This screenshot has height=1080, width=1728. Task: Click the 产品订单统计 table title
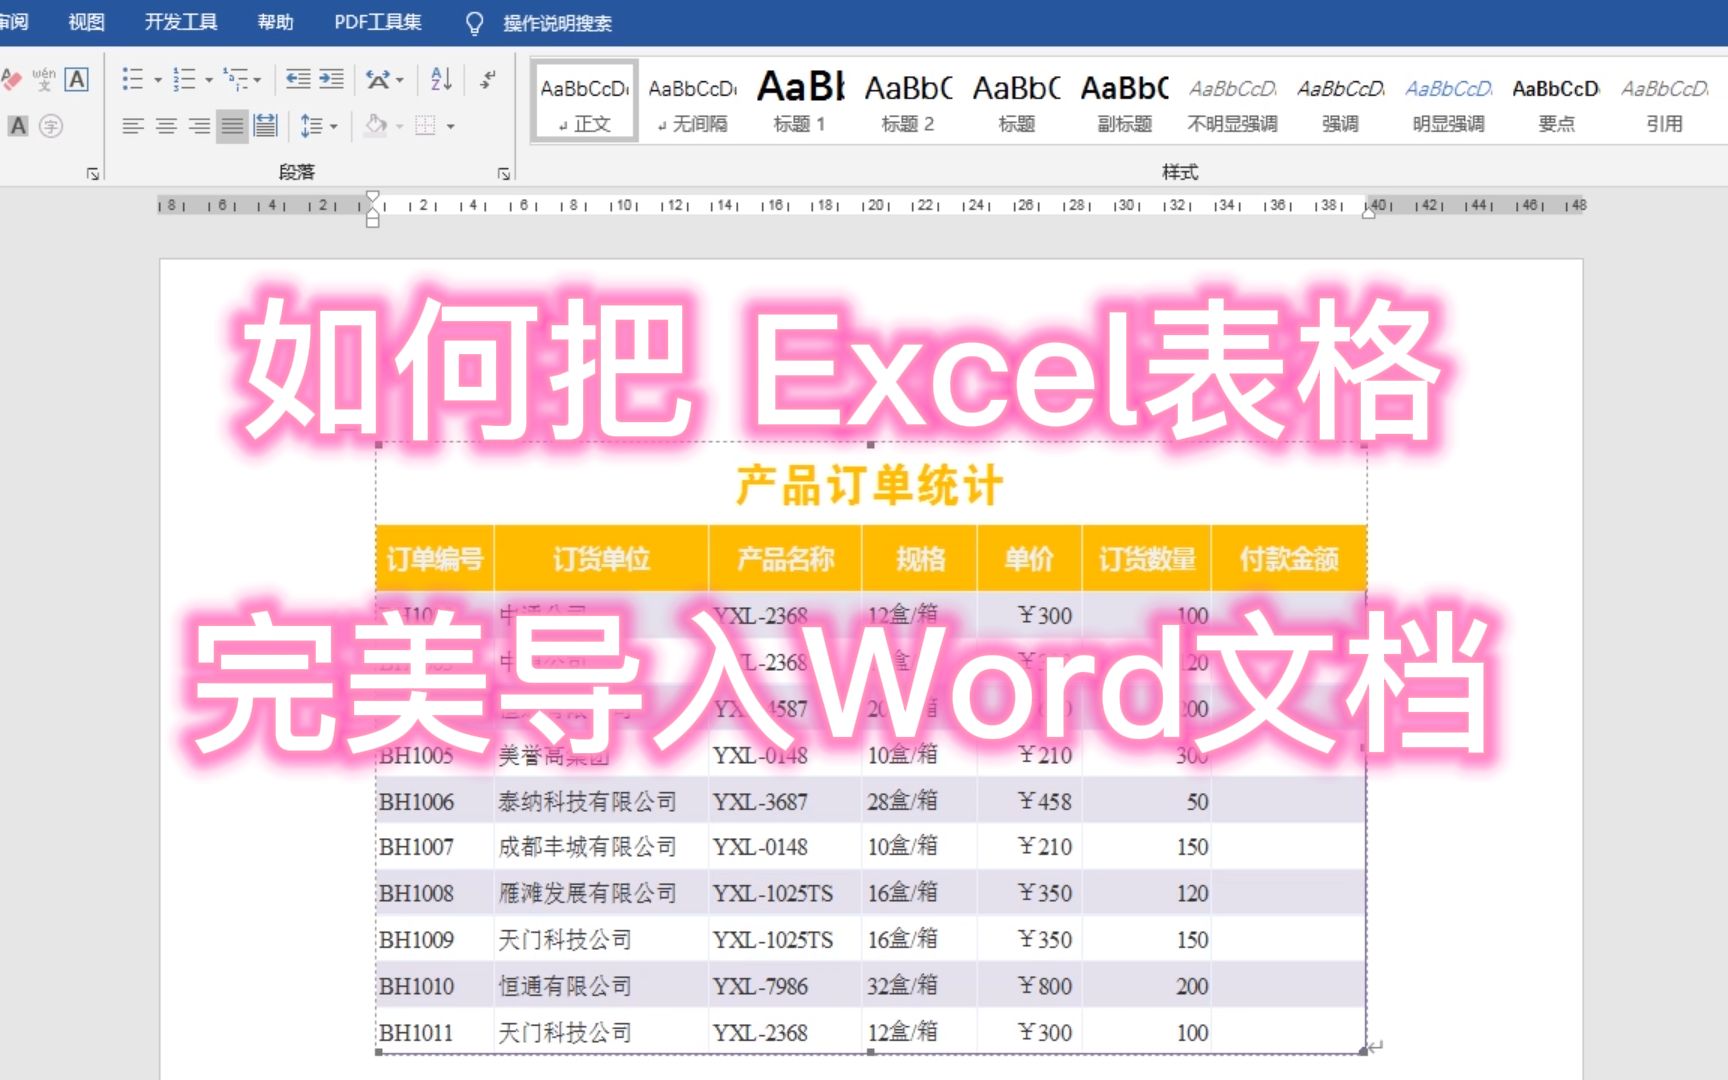(x=870, y=486)
